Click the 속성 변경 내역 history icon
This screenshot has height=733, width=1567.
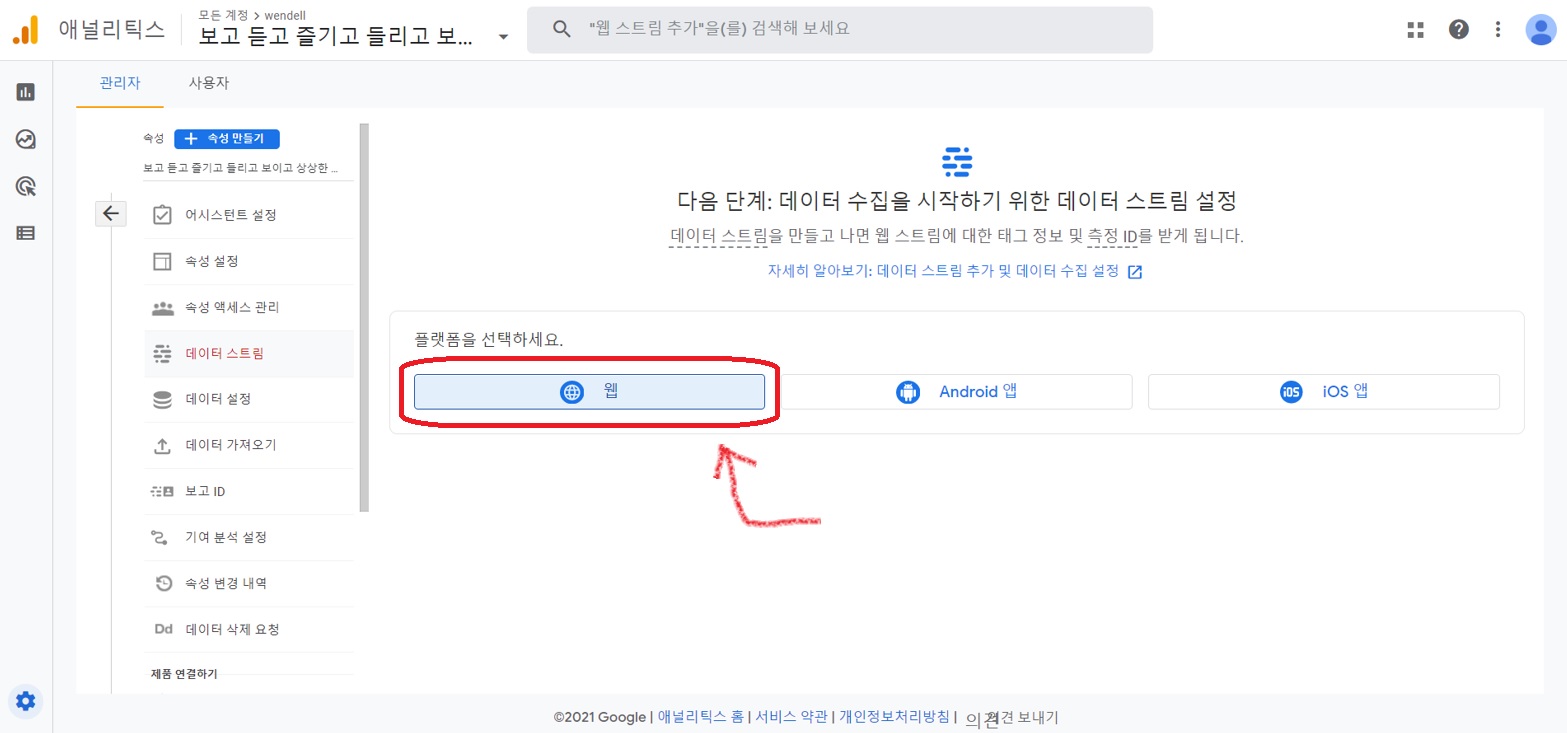(162, 583)
